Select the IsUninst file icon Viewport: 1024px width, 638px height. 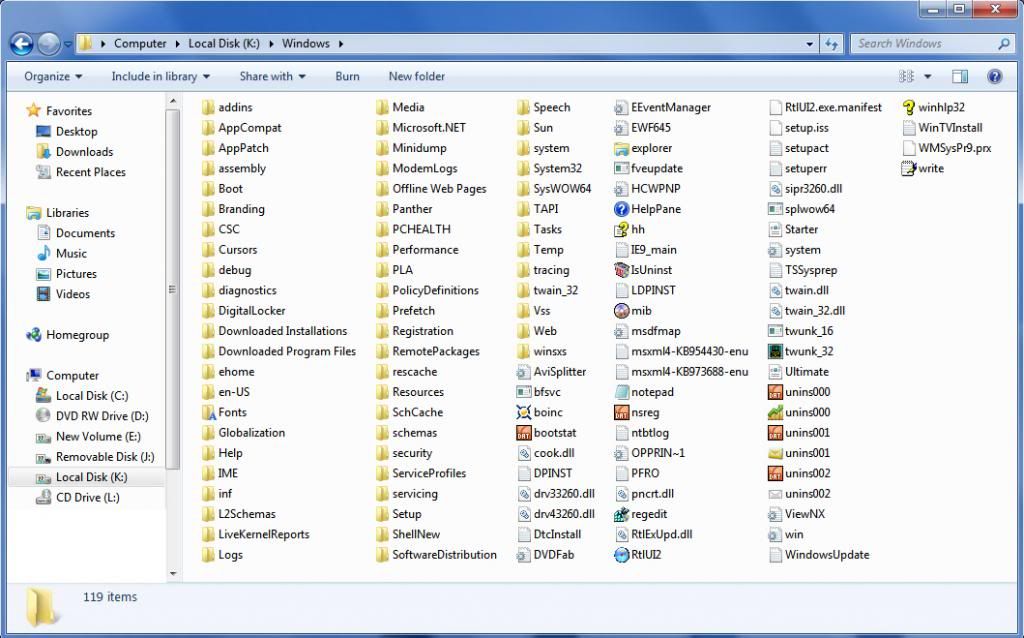point(621,270)
